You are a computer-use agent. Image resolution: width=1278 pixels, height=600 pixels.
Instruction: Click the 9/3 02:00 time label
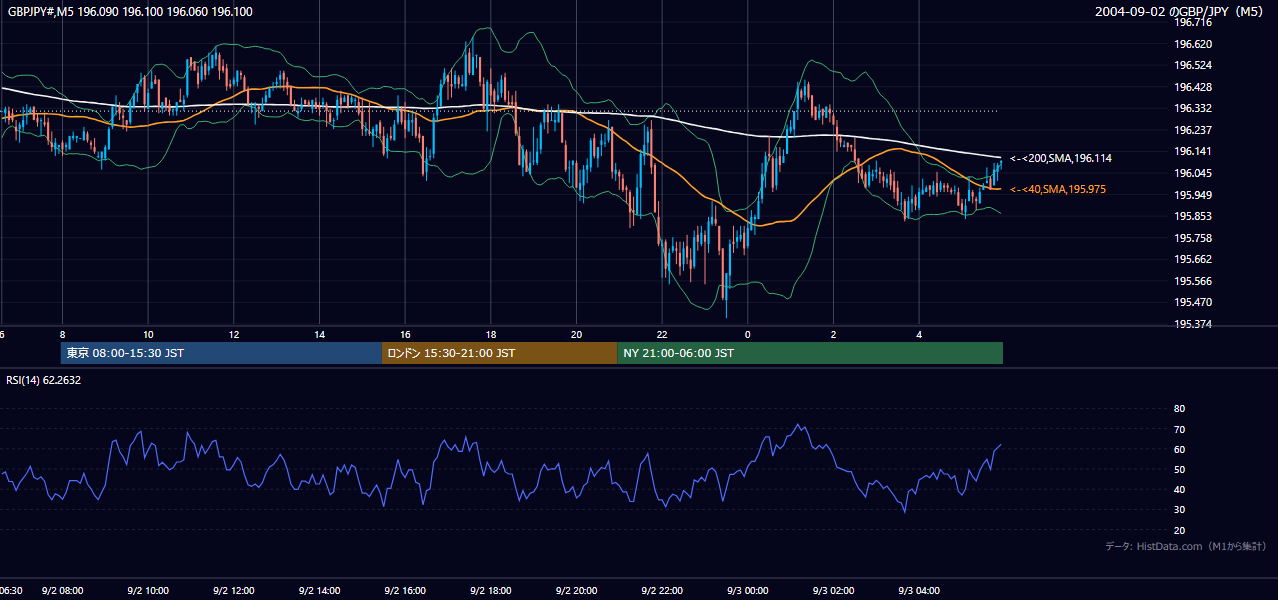click(834, 590)
